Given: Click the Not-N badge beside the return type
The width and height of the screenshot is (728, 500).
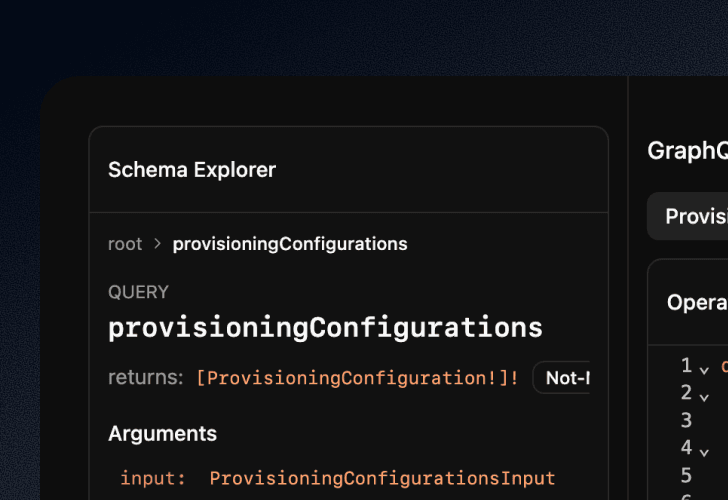Looking at the screenshot, I should click(x=562, y=378).
